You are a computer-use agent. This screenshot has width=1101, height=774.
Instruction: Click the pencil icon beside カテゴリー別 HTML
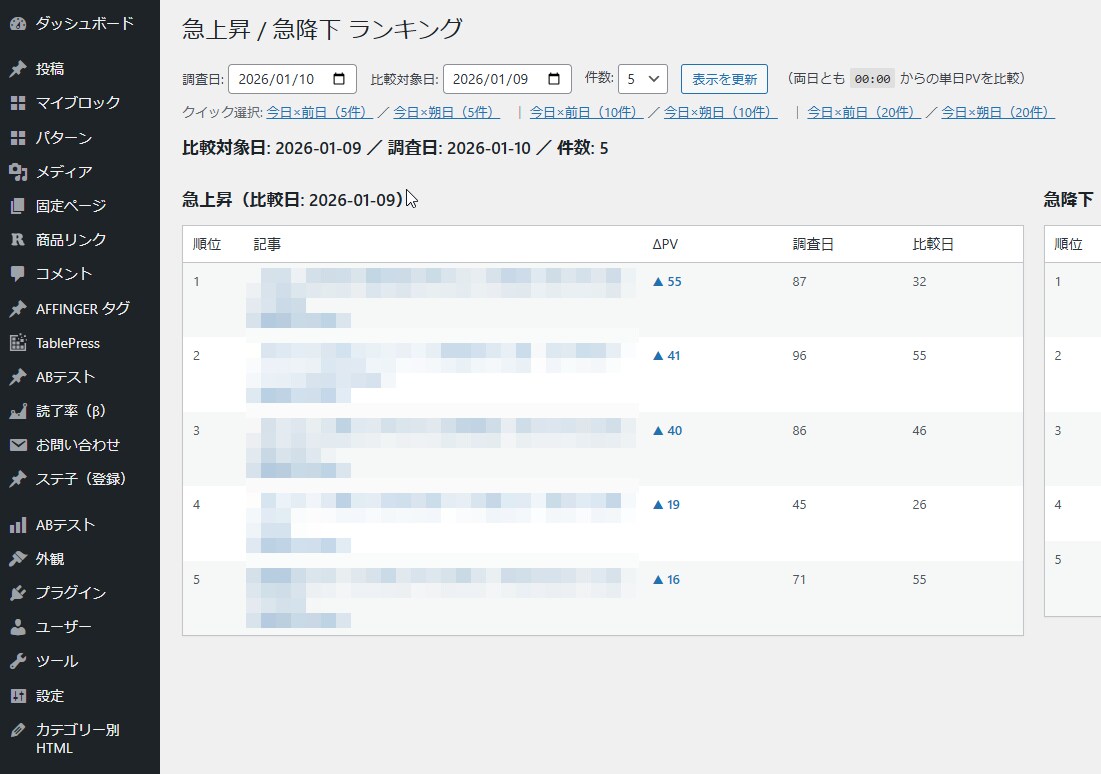pyautogui.click(x=18, y=730)
